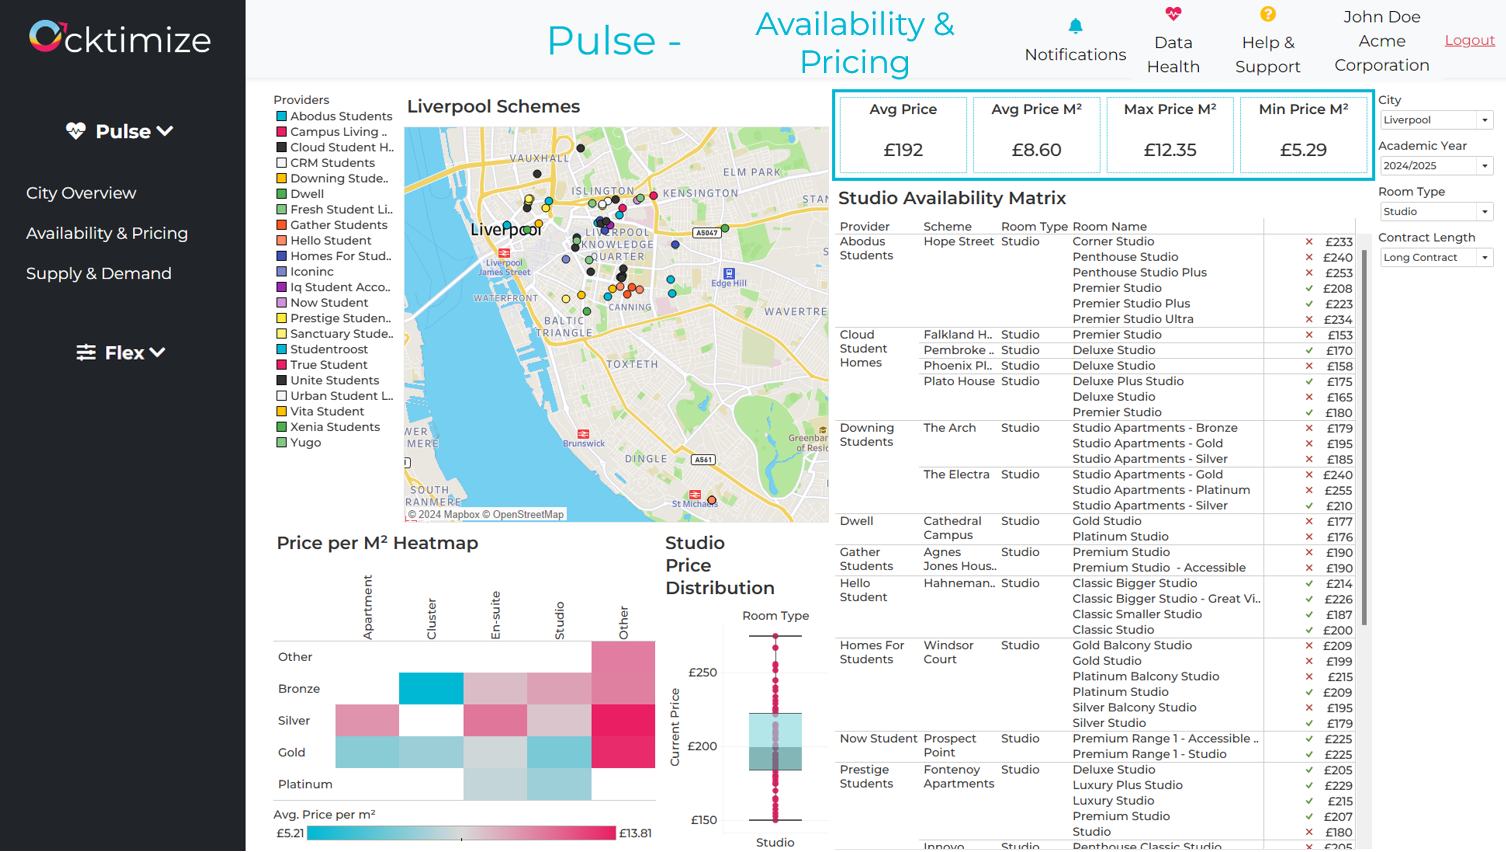The image size is (1506, 852).
Task: Click the Windsor Court scheme cell
Action: (948, 653)
